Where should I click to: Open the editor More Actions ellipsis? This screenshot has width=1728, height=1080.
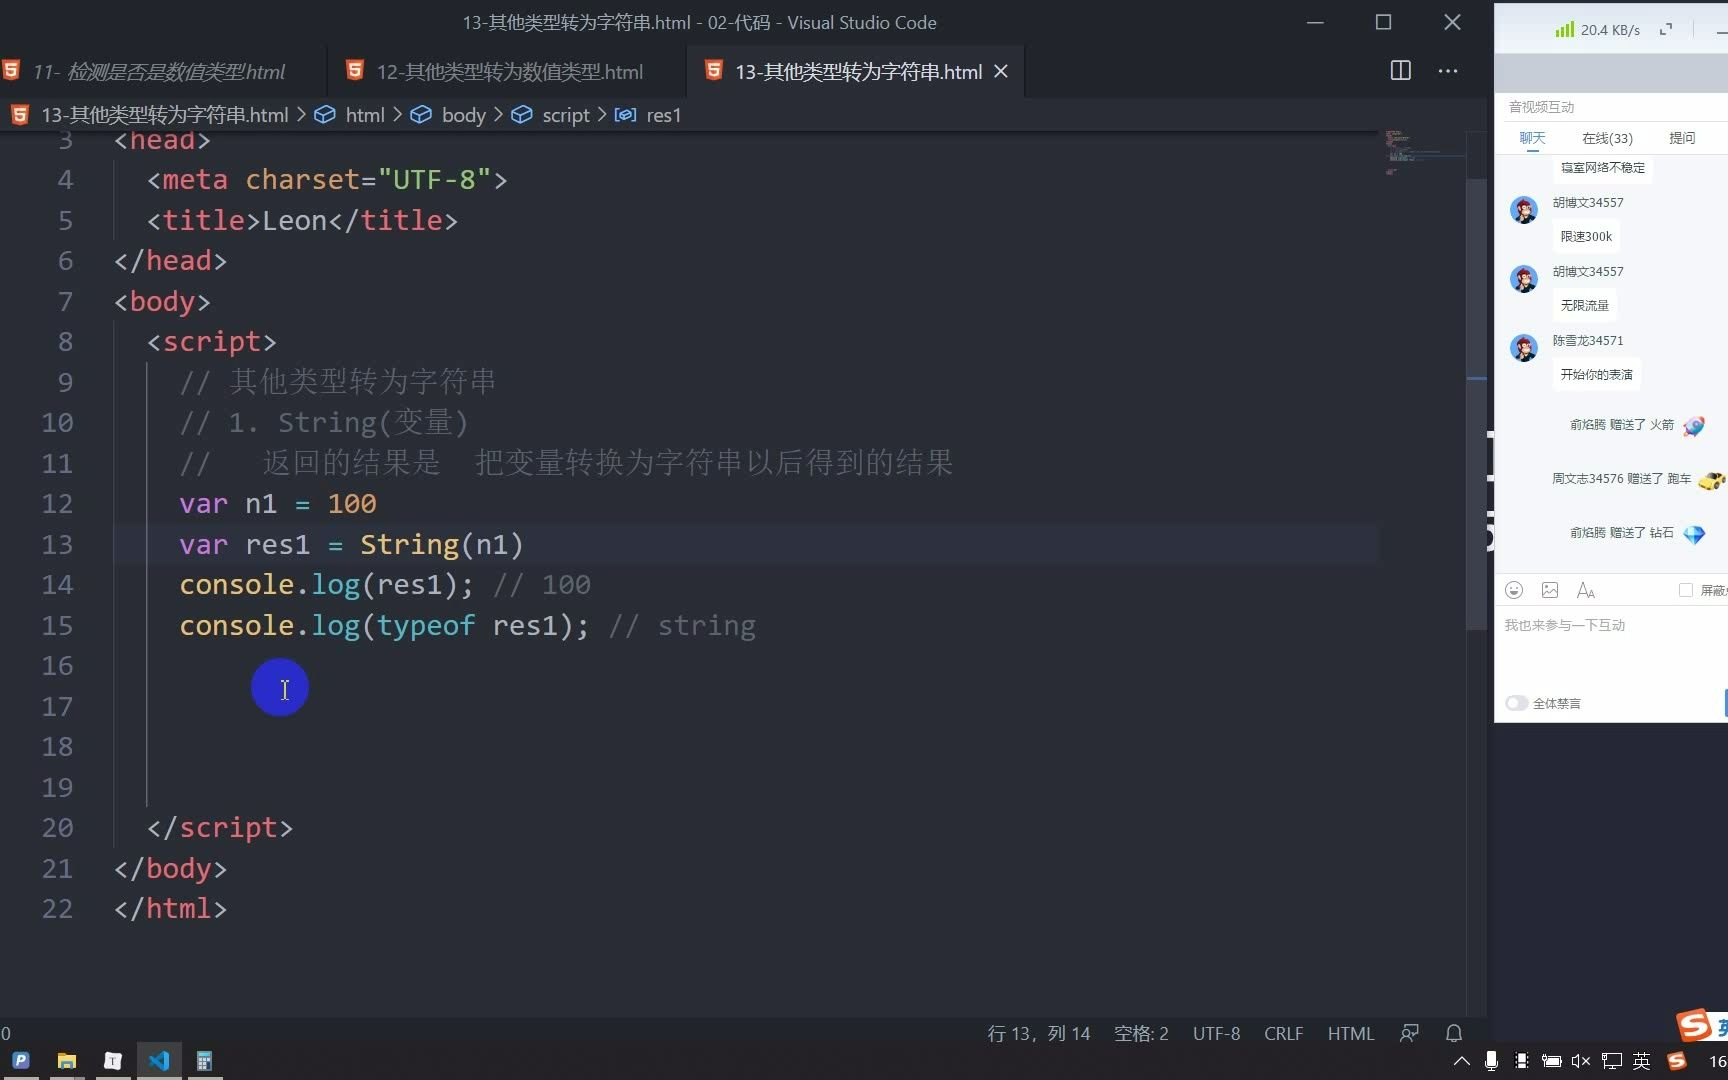coord(1447,71)
